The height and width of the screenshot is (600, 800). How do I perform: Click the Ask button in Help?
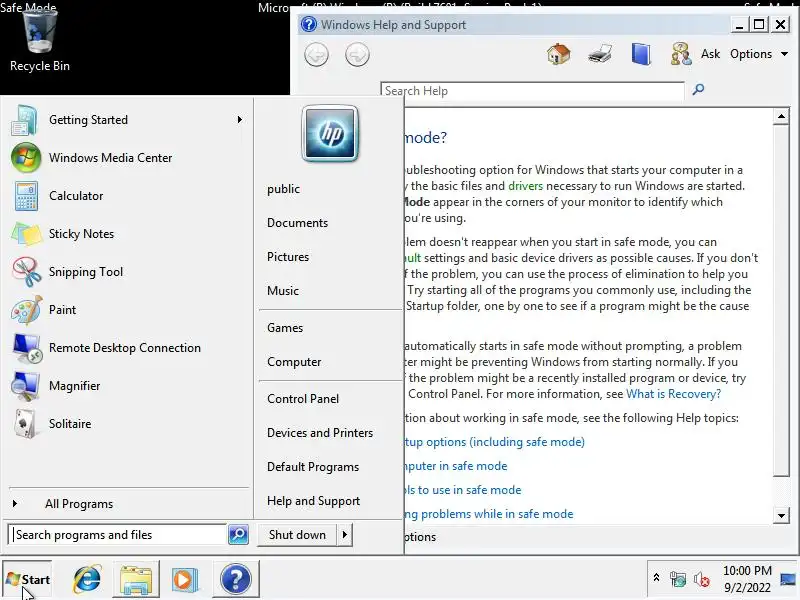710,54
